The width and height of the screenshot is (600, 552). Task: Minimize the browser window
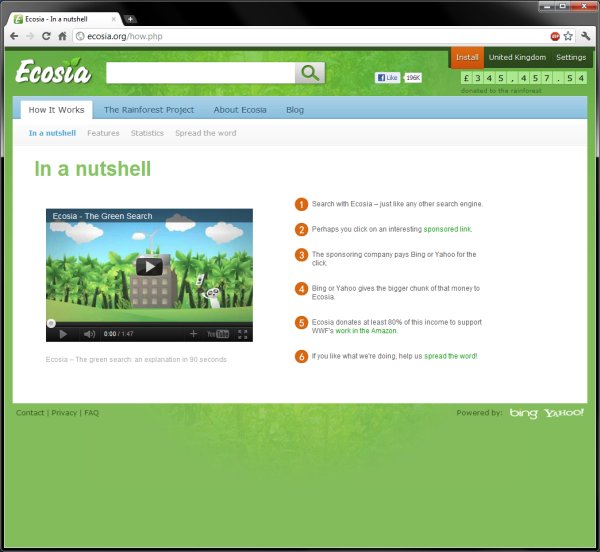point(547,7)
